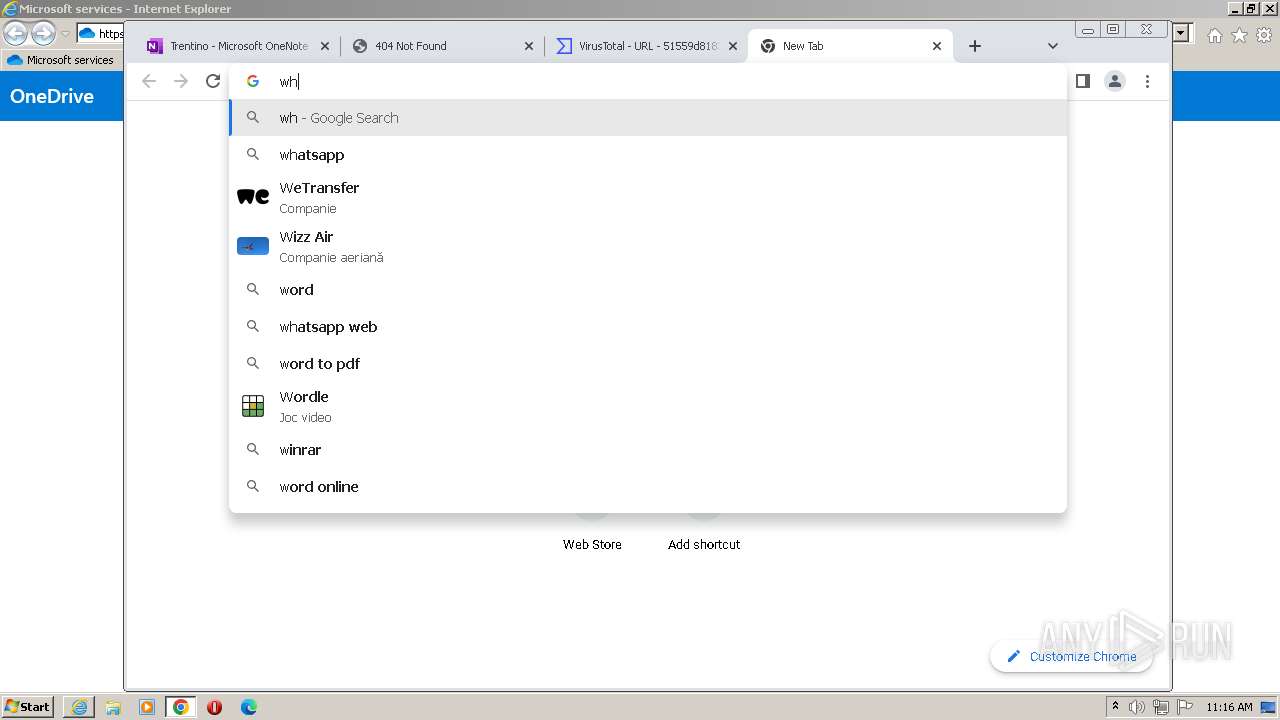This screenshot has height=720, width=1280.
Task: Expand the Chrome tab search chevron
Action: coord(1052,46)
